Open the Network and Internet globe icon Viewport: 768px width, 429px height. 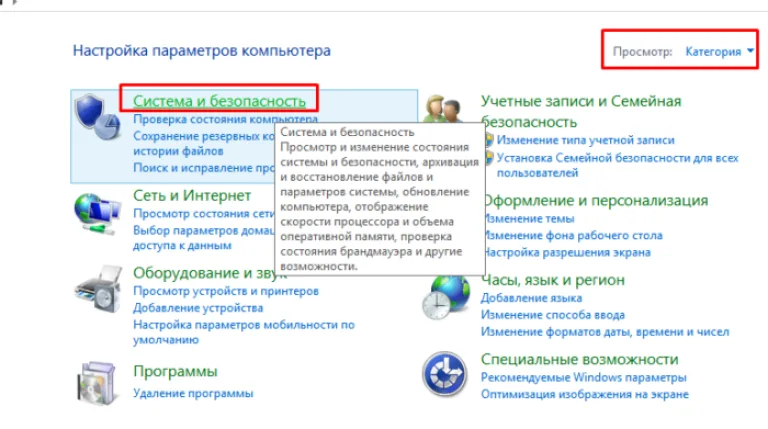tap(97, 214)
